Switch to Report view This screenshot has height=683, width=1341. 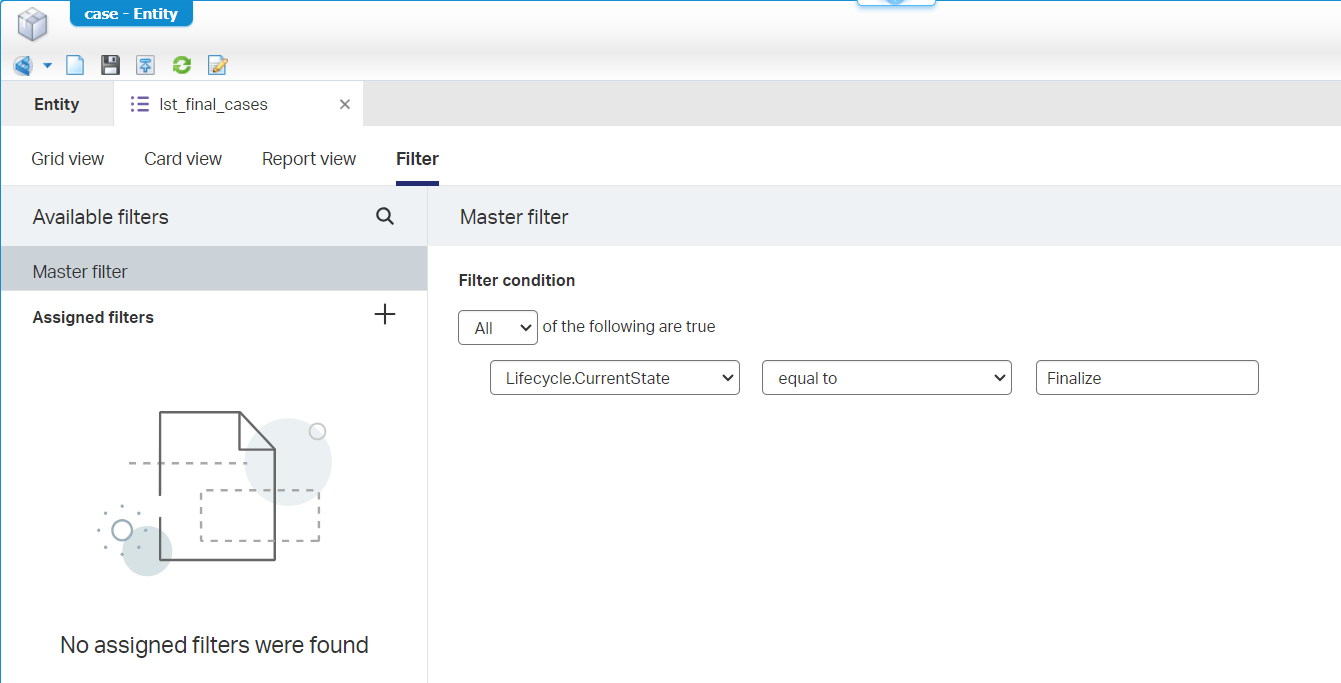pyautogui.click(x=309, y=159)
